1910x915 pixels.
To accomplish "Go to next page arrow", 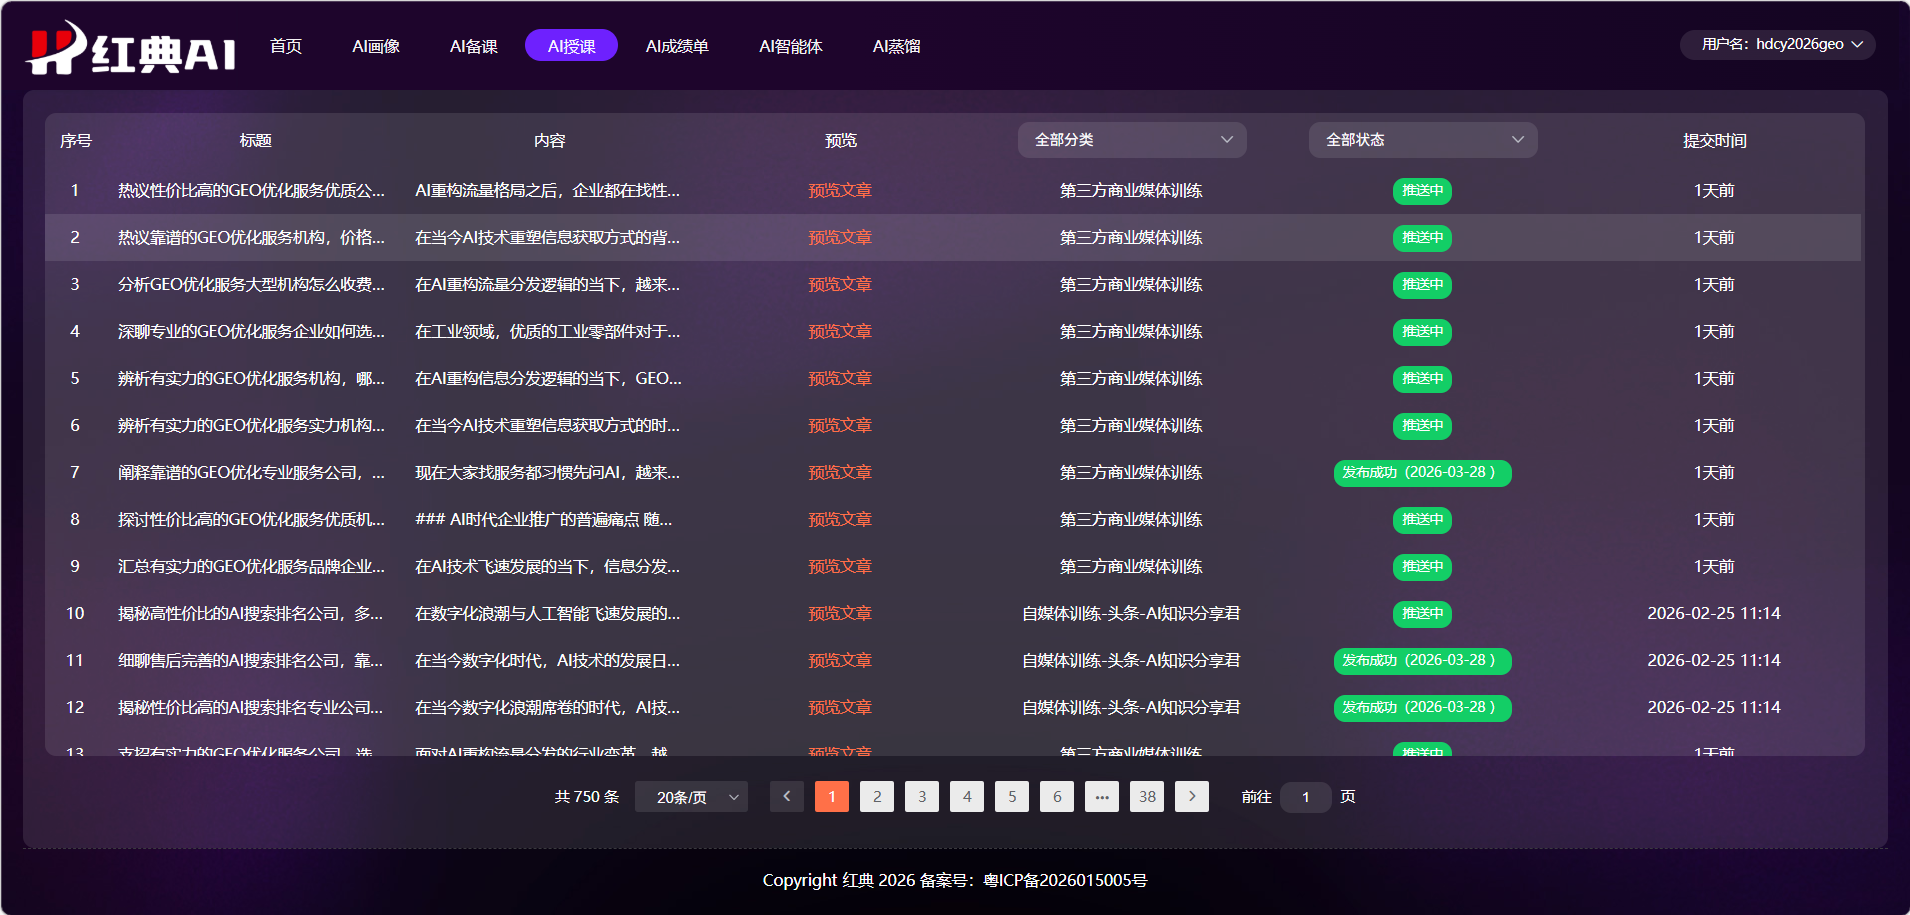I will (x=1191, y=797).
